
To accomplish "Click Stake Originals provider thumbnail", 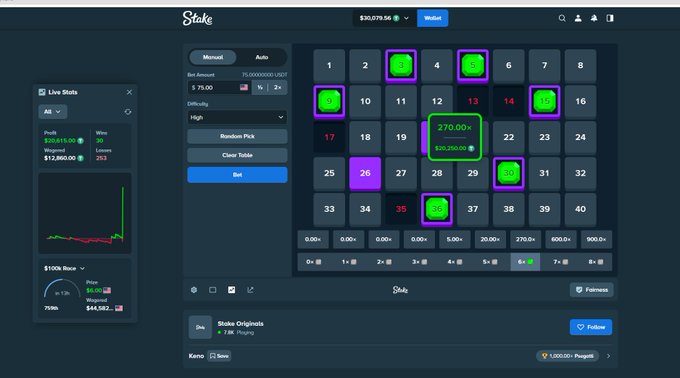I will [x=200, y=327].
